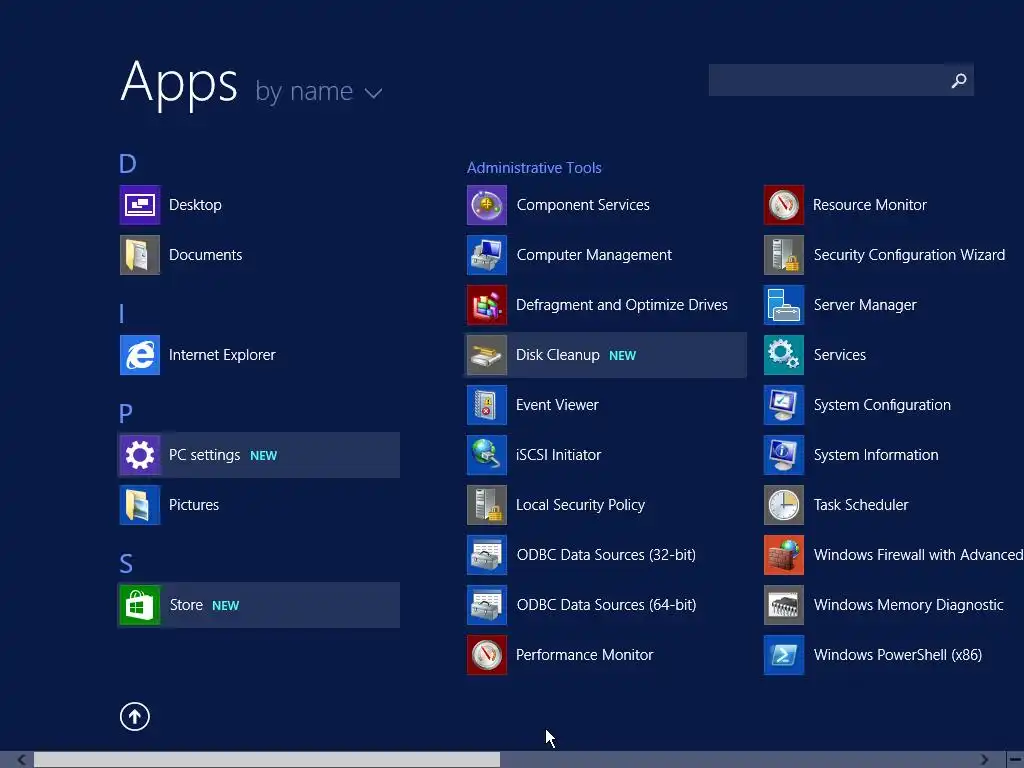Click the 'Desktop' text label
The height and width of the screenshot is (768, 1024).
pos(195,205)
